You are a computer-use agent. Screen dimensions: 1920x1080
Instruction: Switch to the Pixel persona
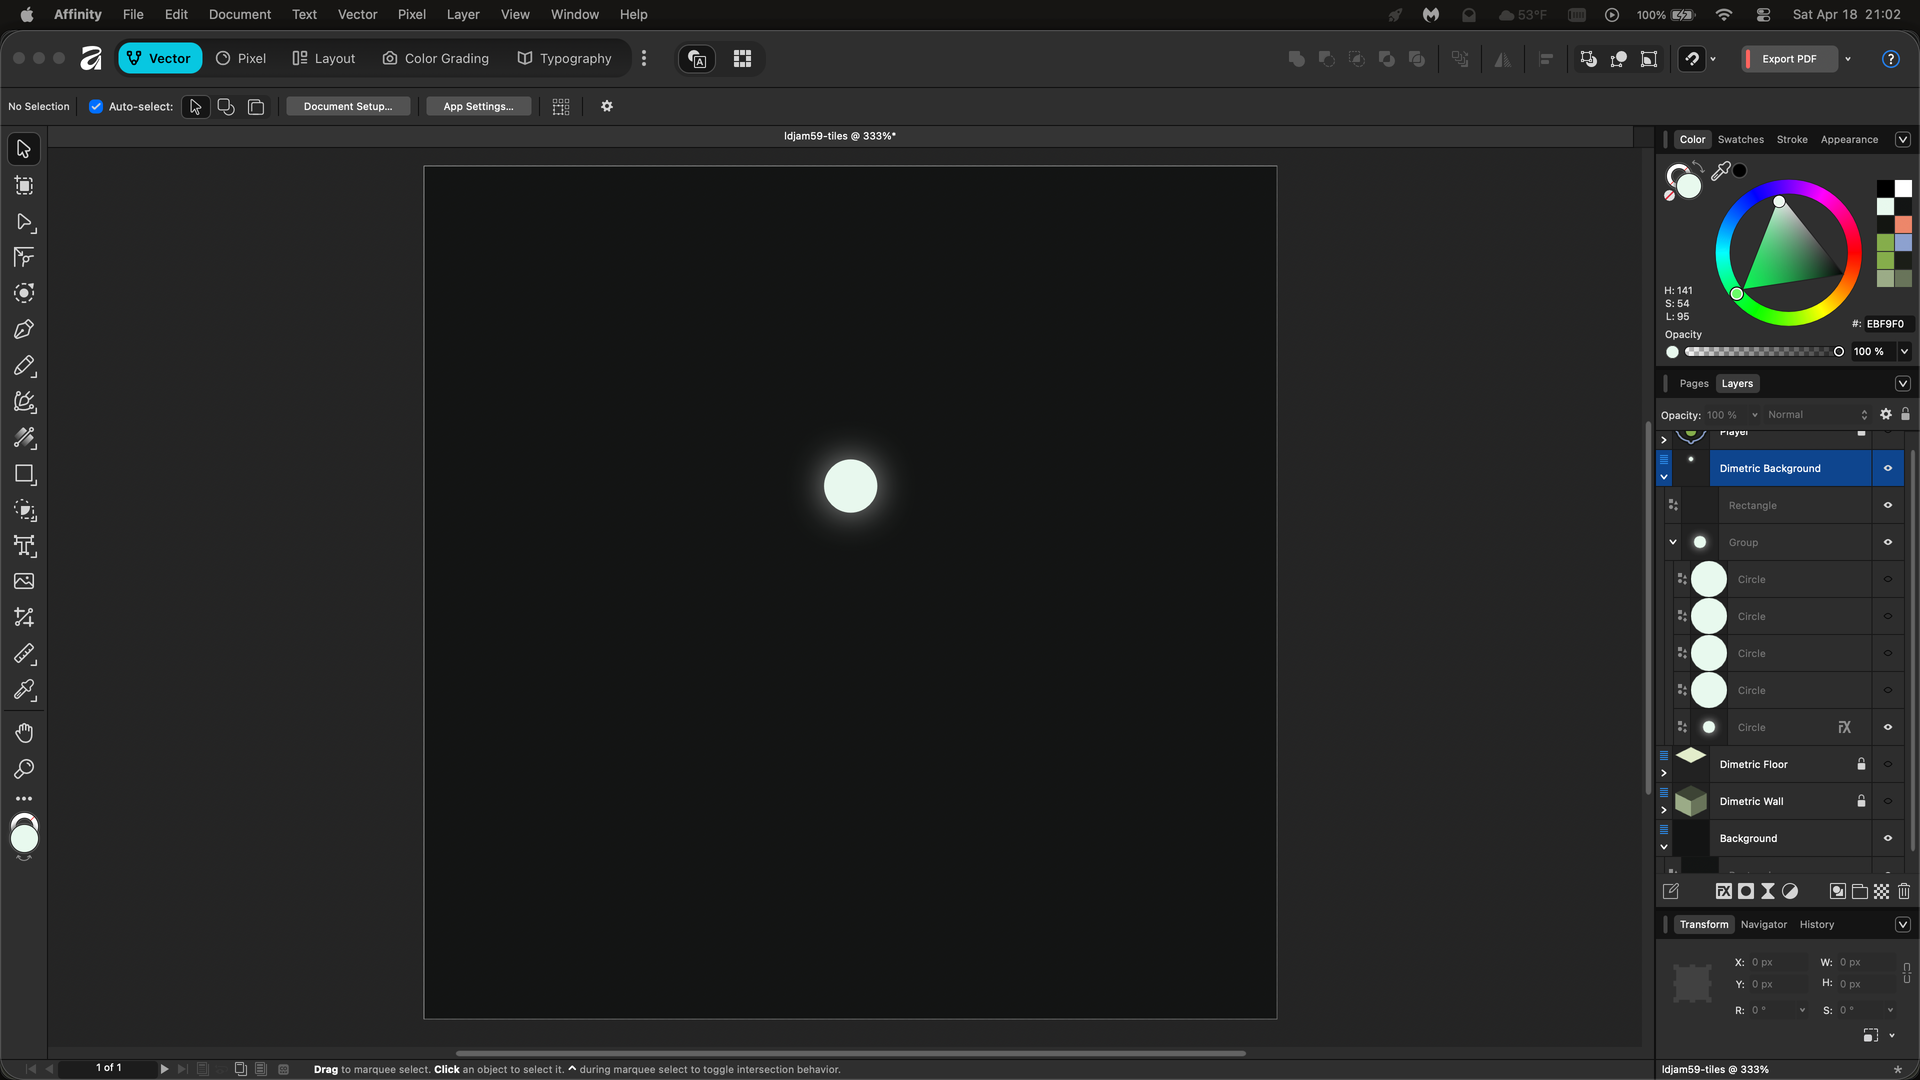241,59
